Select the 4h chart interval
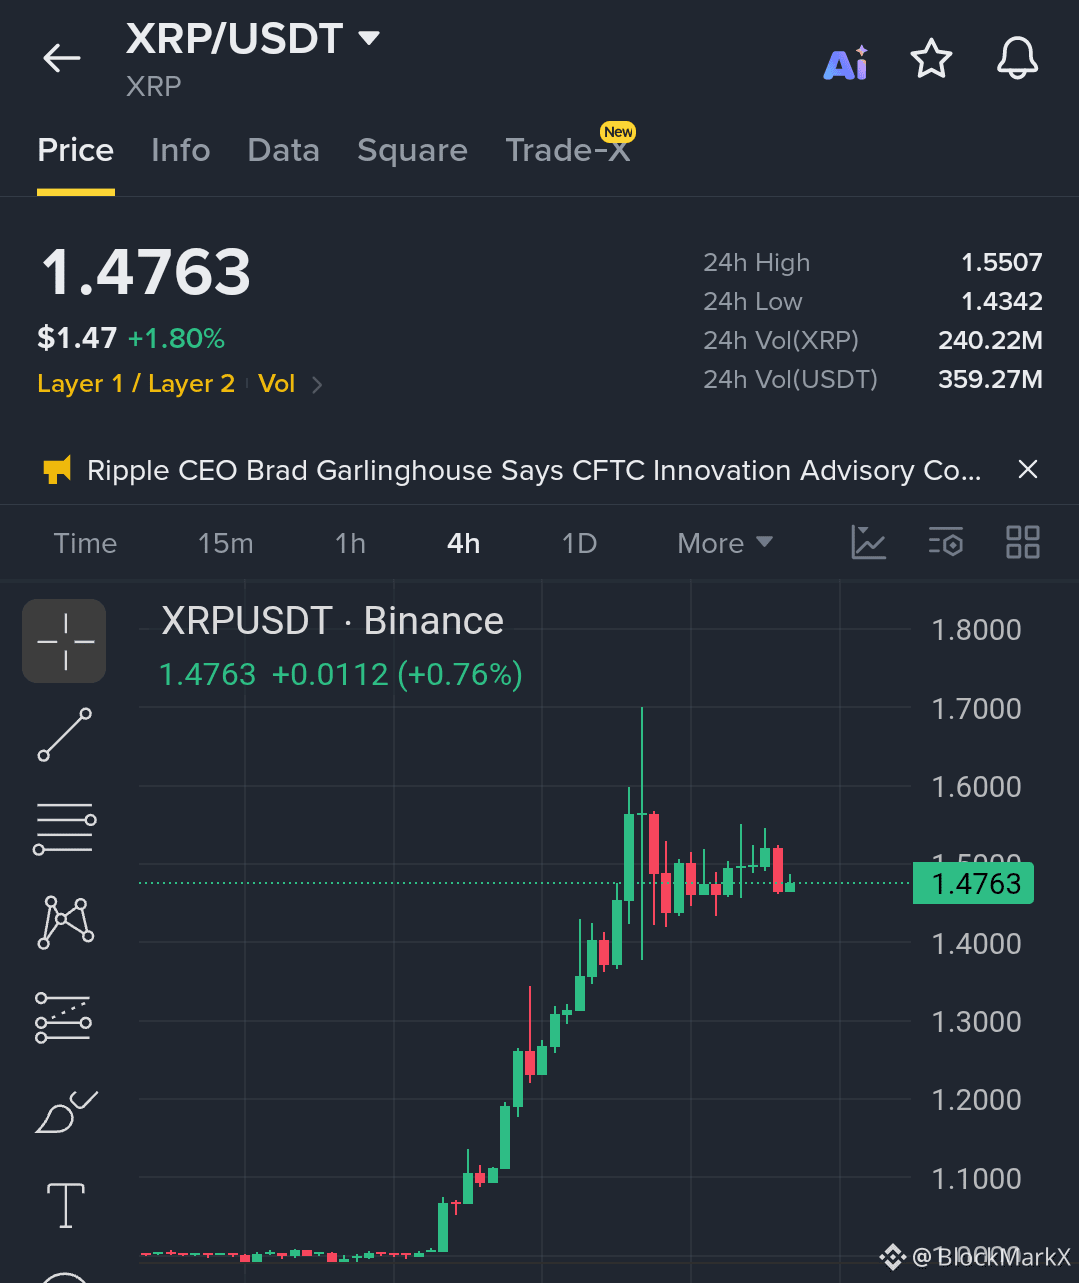 tap(464, 543)
